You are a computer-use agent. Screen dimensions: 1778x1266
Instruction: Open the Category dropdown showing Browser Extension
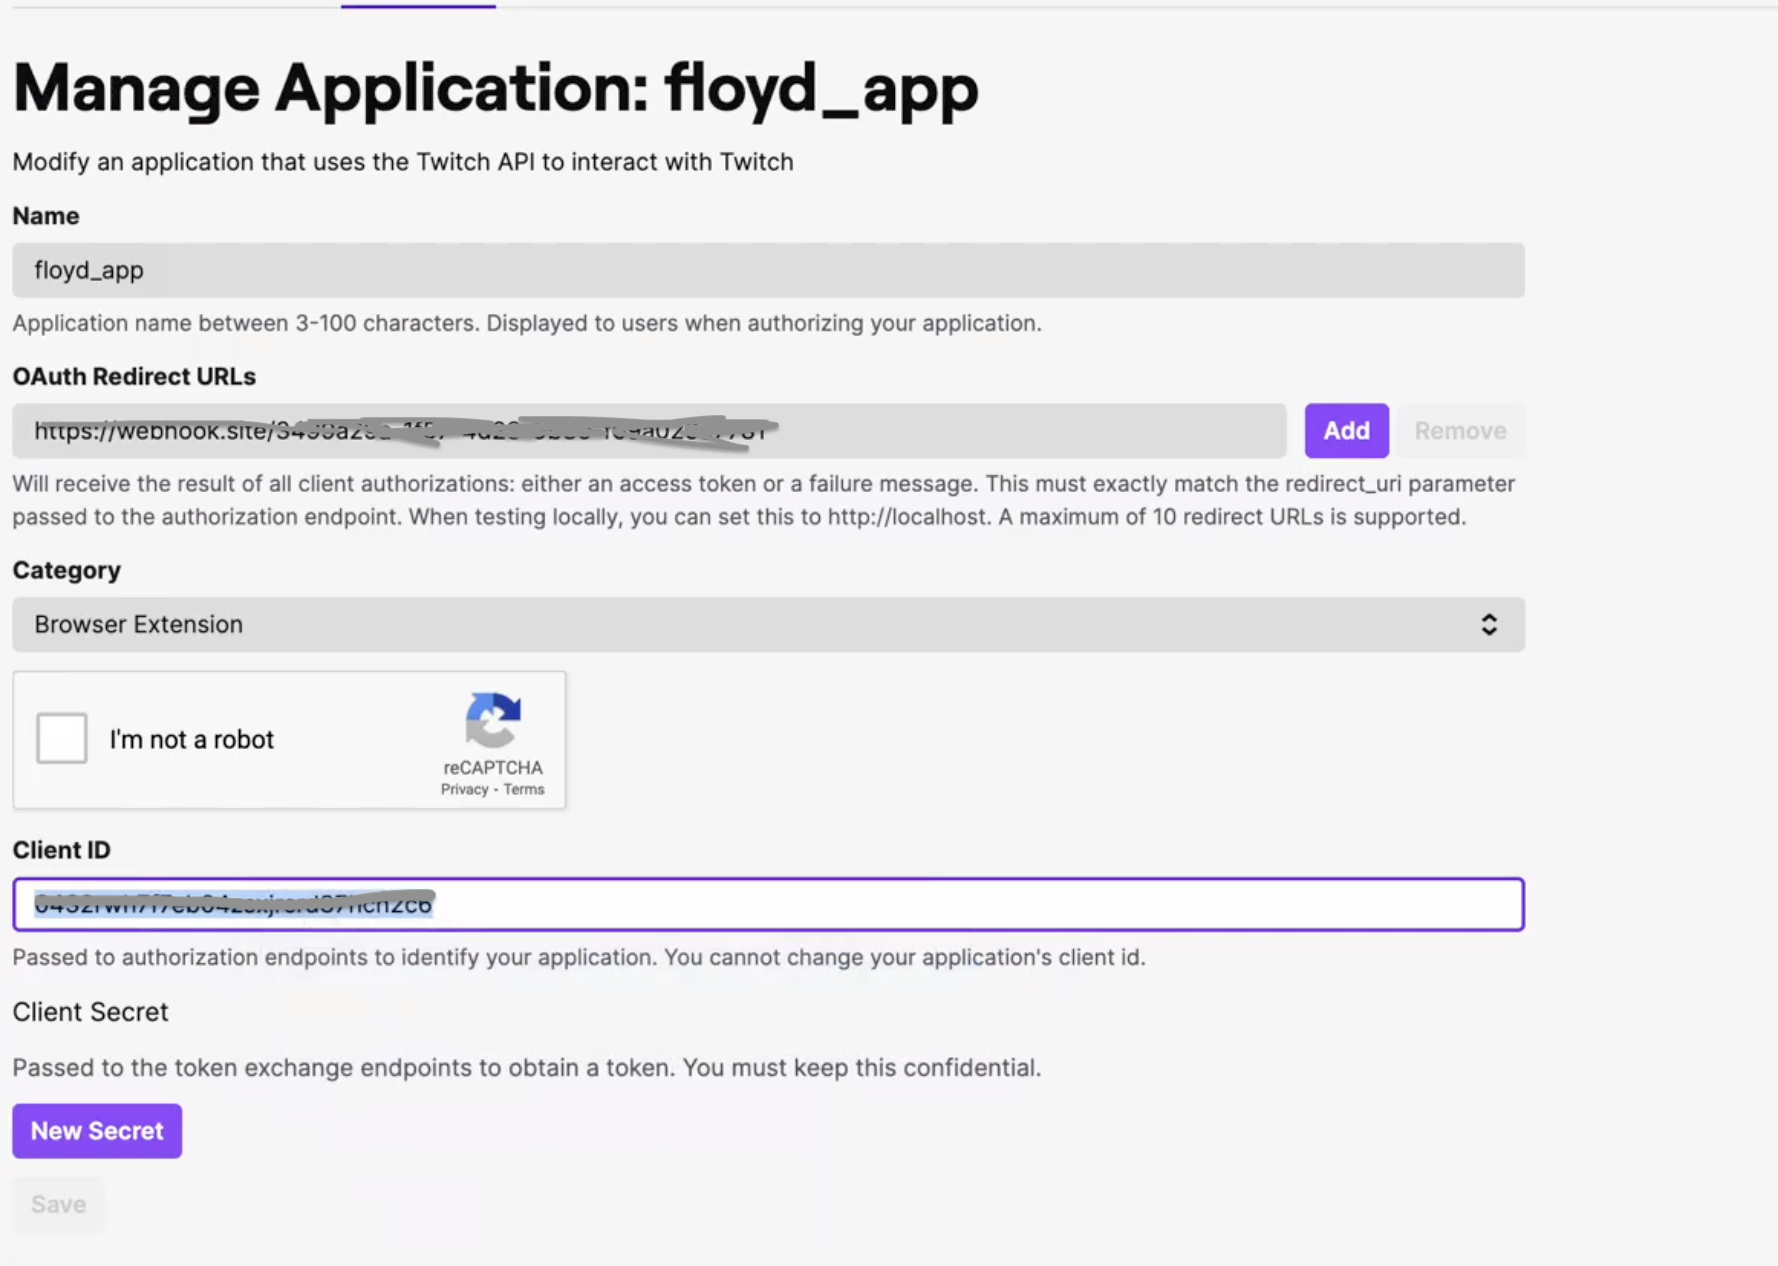tap(768, 625)
